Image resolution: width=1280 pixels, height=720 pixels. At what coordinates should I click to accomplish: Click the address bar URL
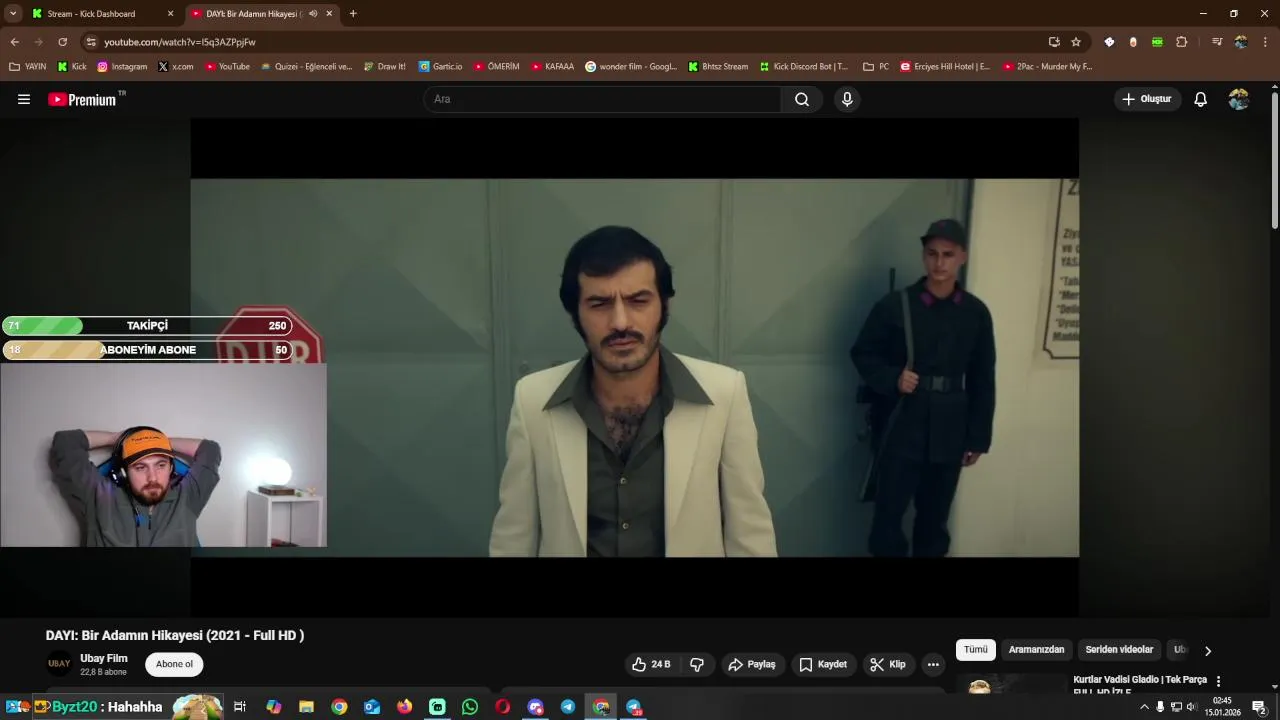pyautogui.click(x=180, y=42)
